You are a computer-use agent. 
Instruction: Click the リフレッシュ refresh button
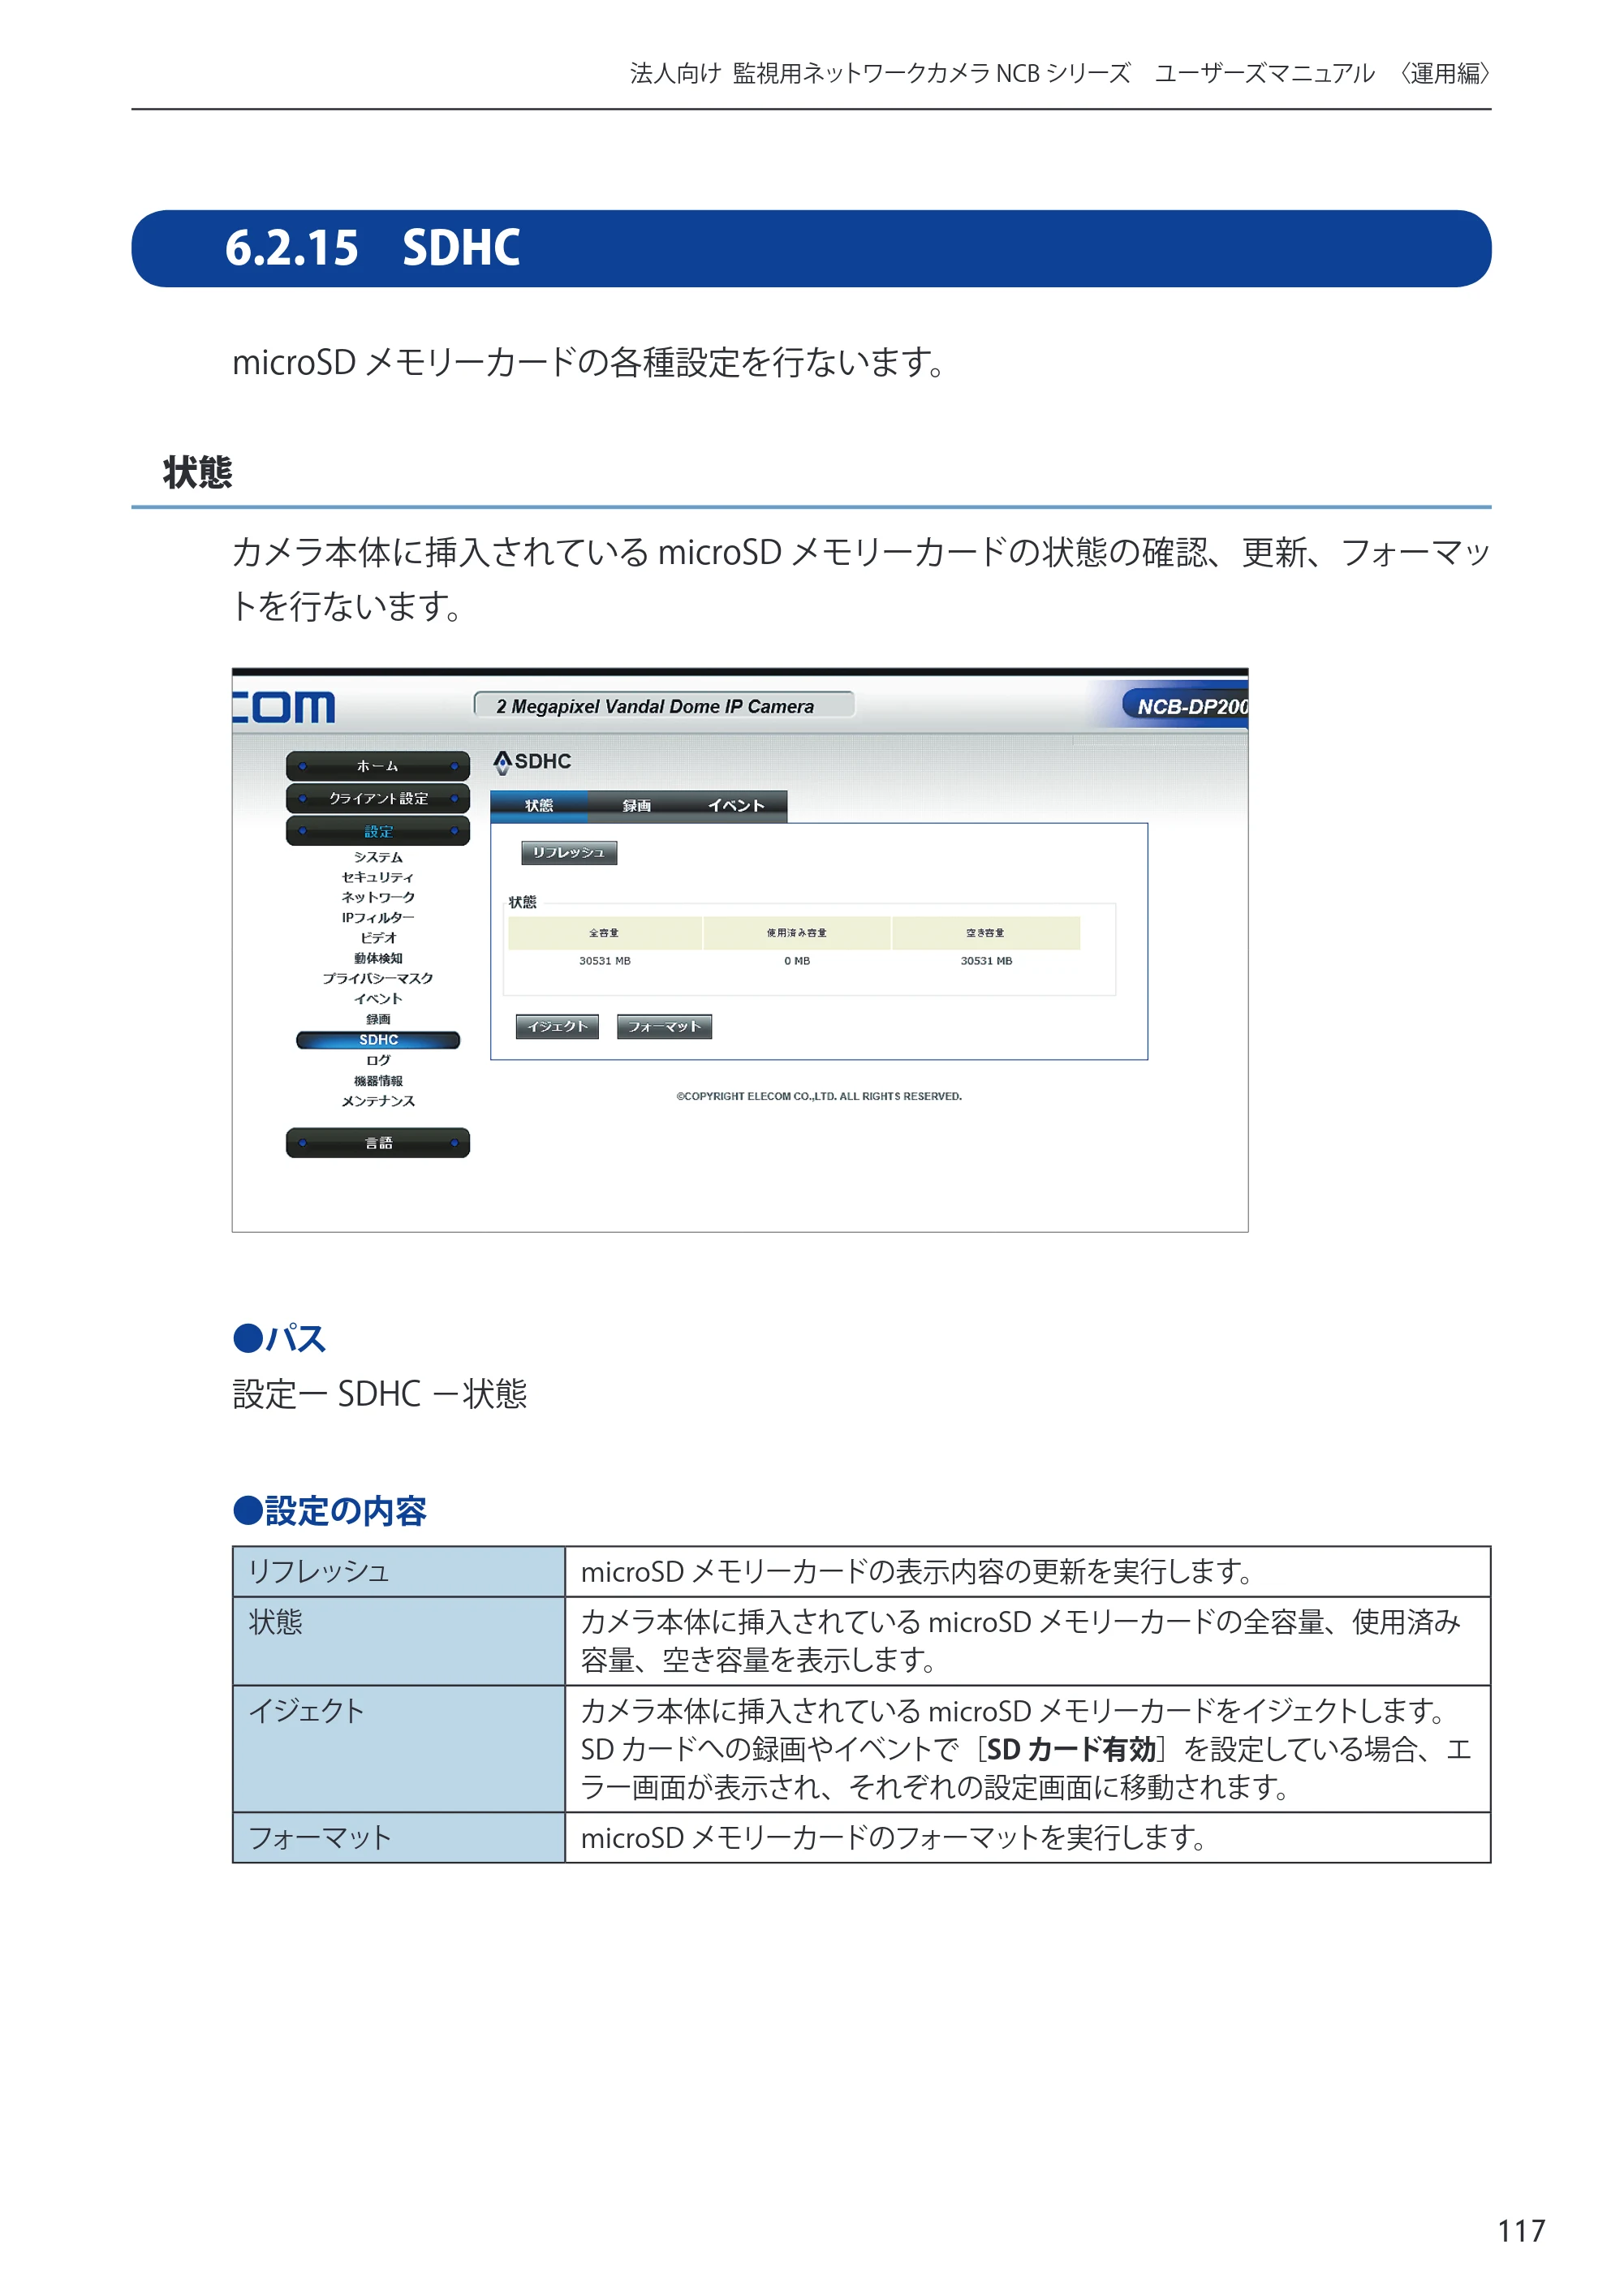(568, 852)
